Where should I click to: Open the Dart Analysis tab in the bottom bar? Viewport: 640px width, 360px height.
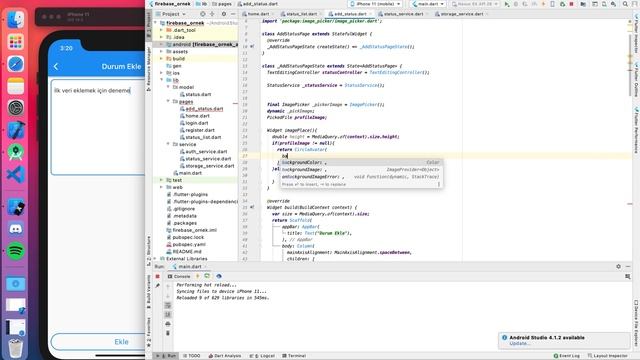[x=225, y=356]
